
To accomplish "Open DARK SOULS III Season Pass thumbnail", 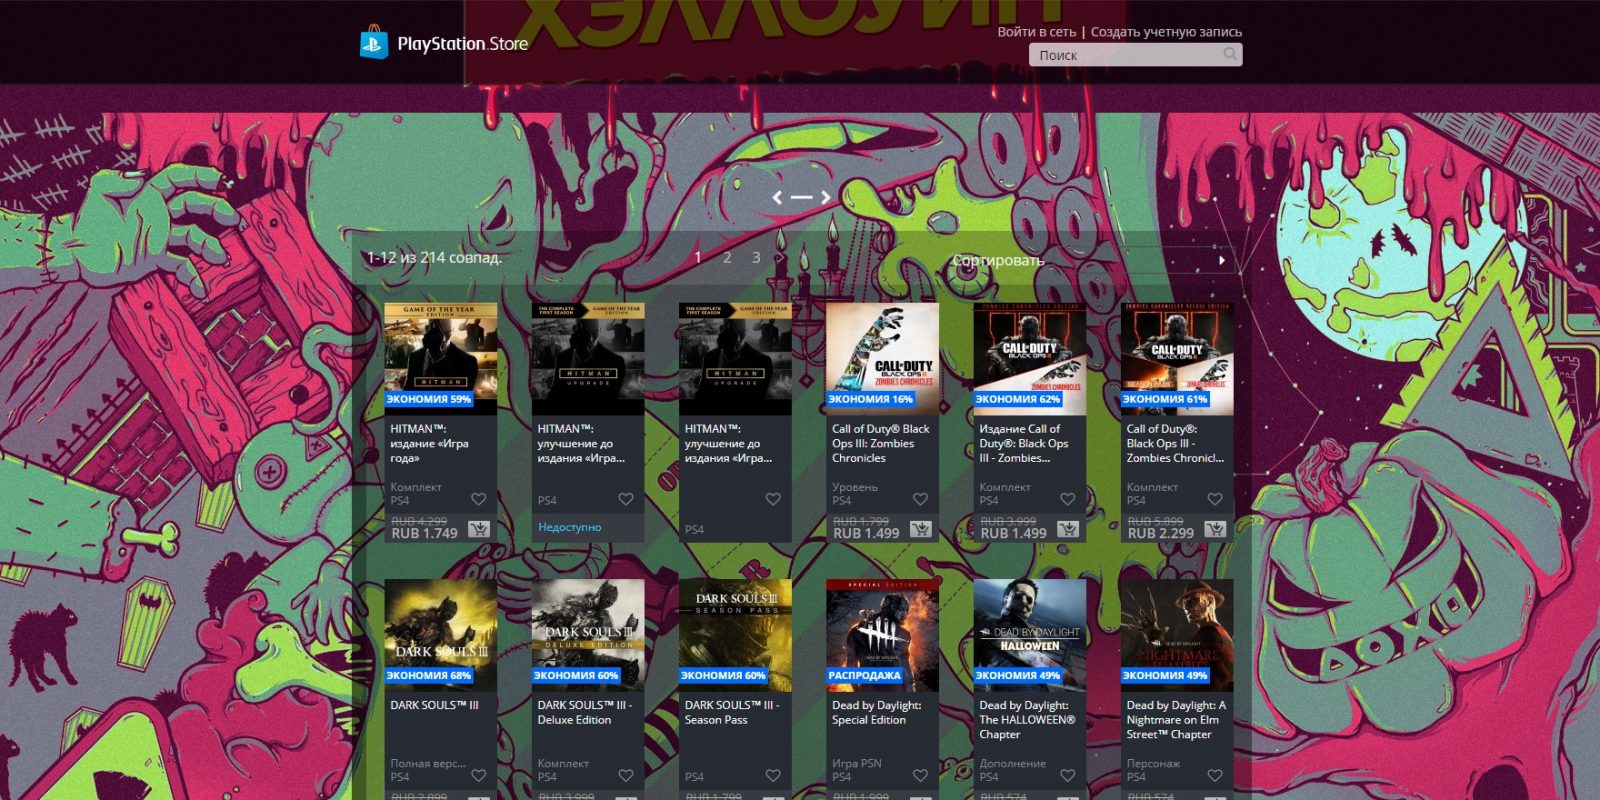I will click(735, 635).
